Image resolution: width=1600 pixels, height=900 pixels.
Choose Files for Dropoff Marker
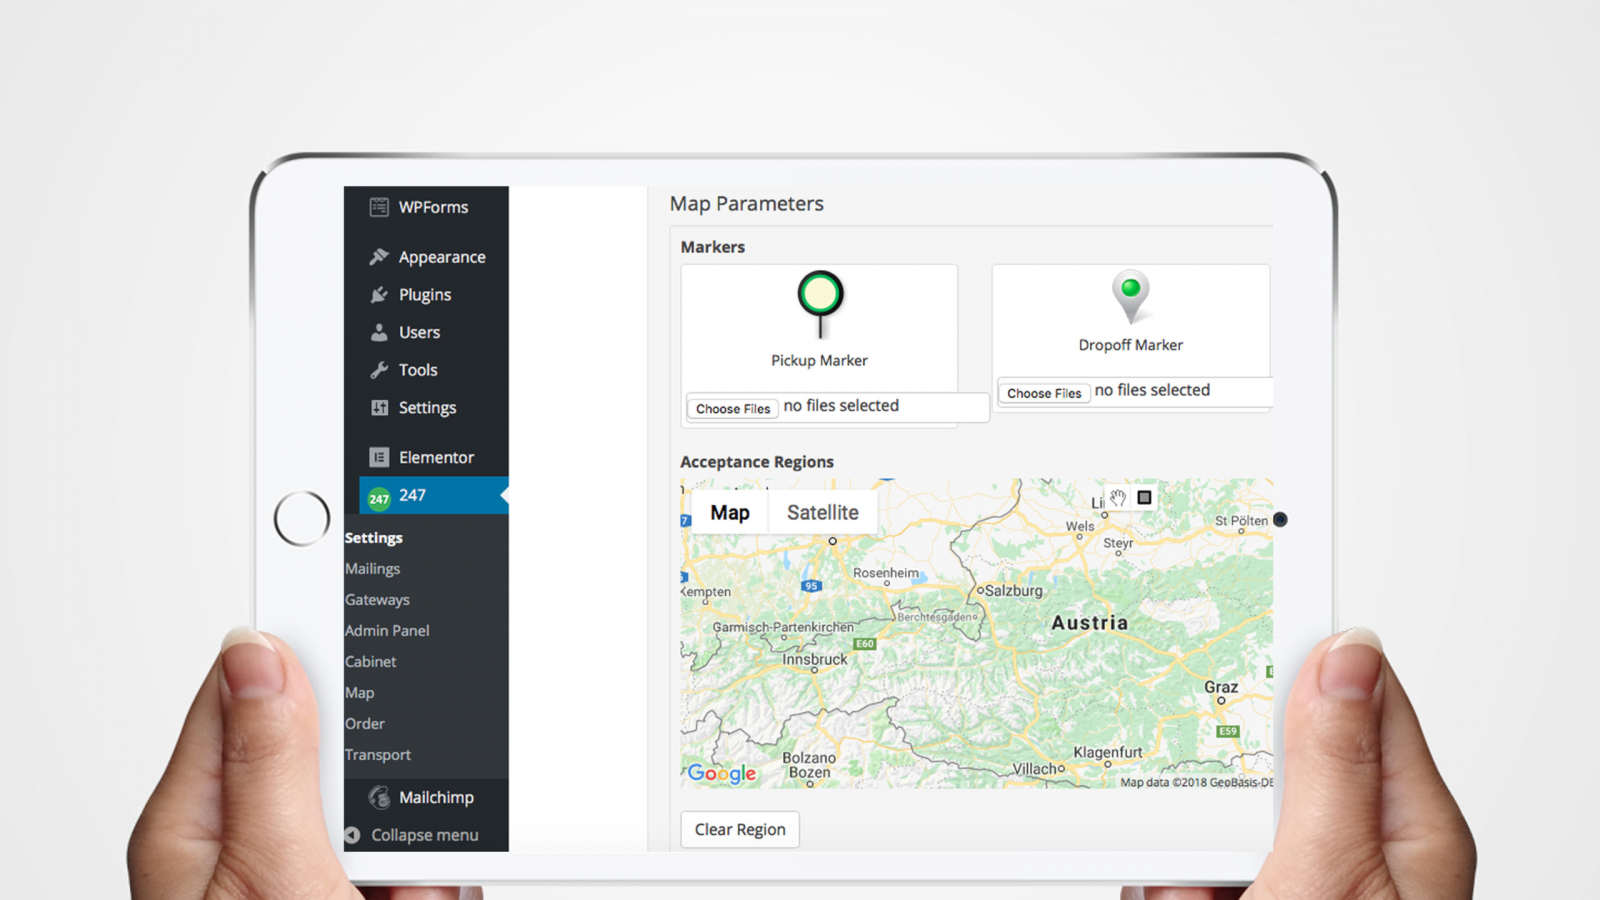click(1044, 393)
